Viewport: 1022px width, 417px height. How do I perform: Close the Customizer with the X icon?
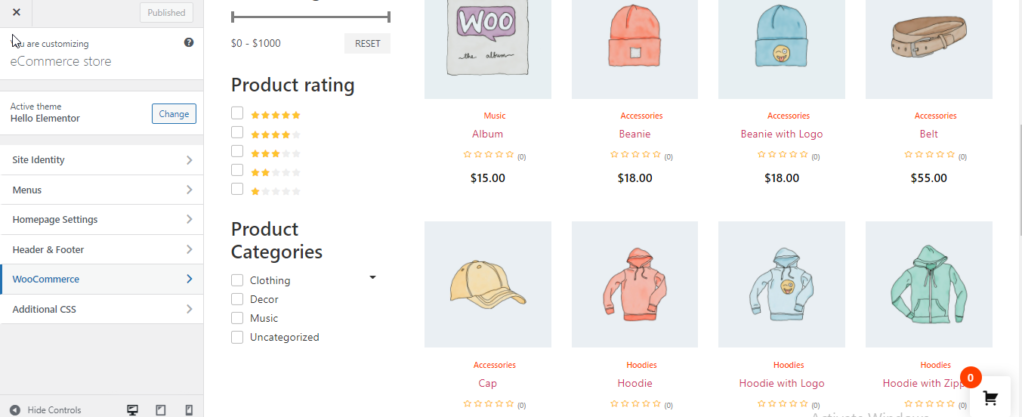point(16,13)
